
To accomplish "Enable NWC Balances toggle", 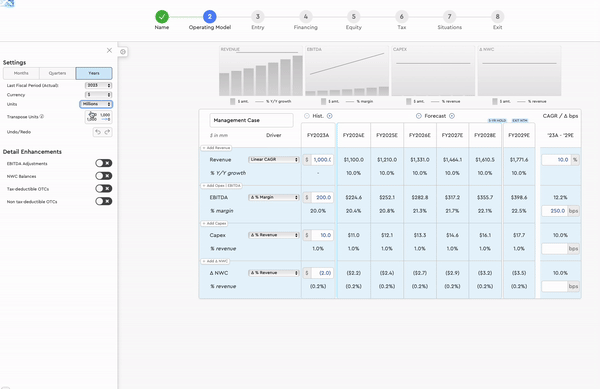I will coord(104,176).
